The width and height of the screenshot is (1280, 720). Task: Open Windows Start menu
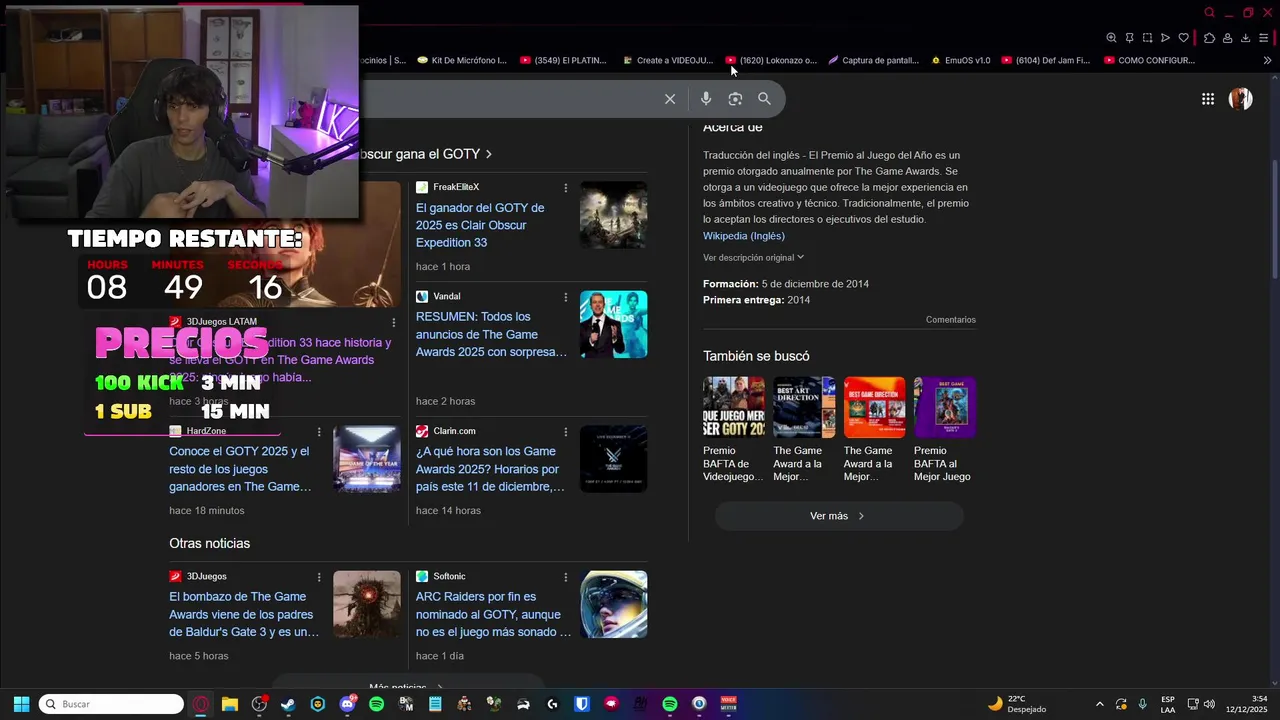point(21,704)
